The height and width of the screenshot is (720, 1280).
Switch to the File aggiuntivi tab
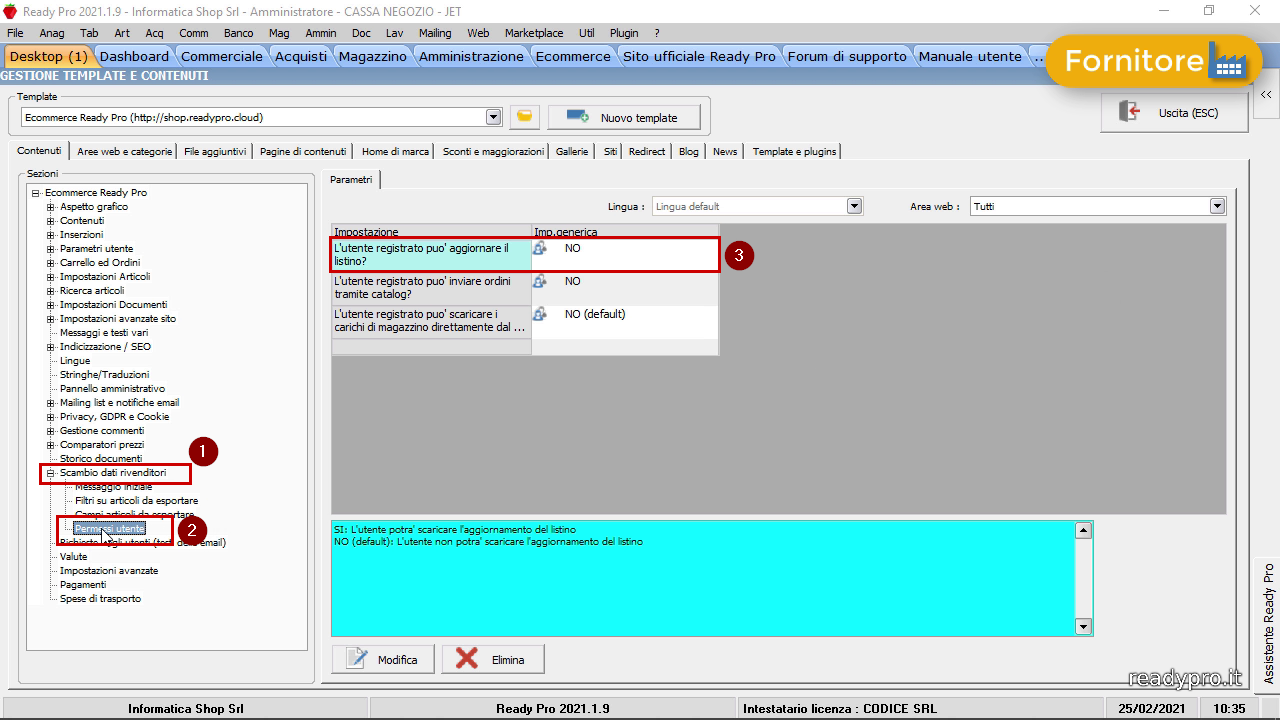coord(215,151)
